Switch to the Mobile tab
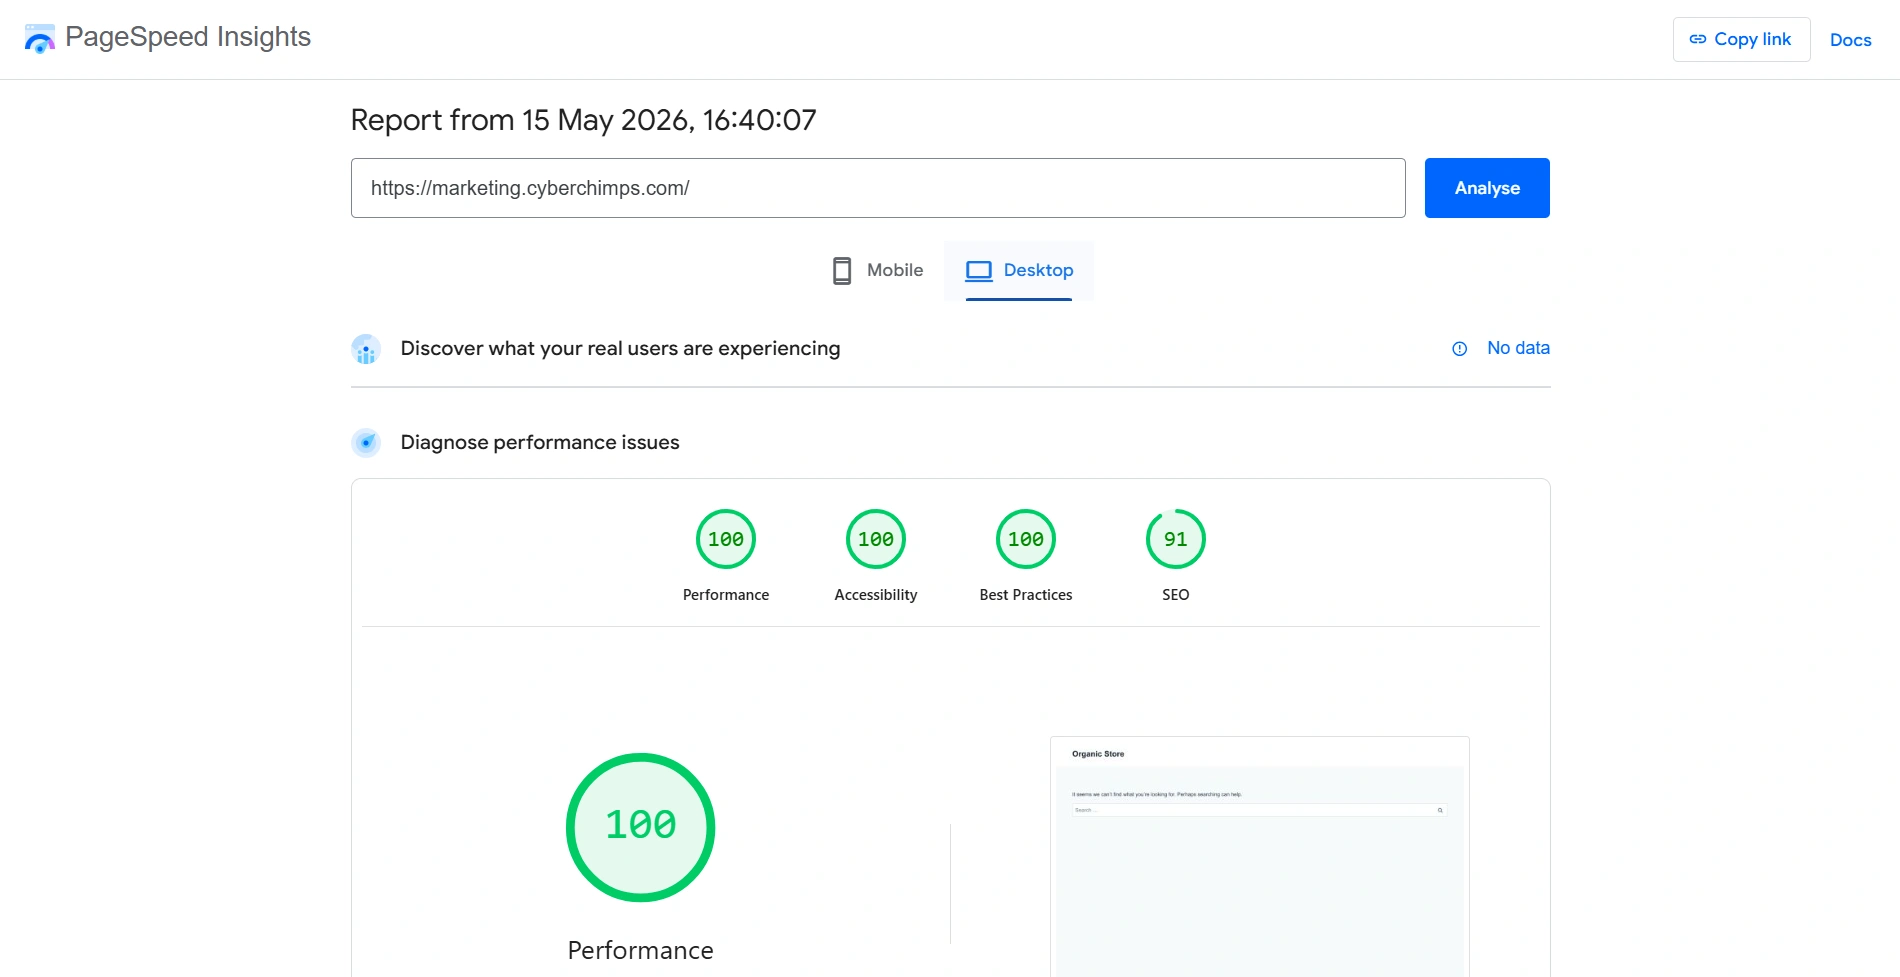Image resolution: width=1900 pixels, height=977 pixels. pos(877,270)
